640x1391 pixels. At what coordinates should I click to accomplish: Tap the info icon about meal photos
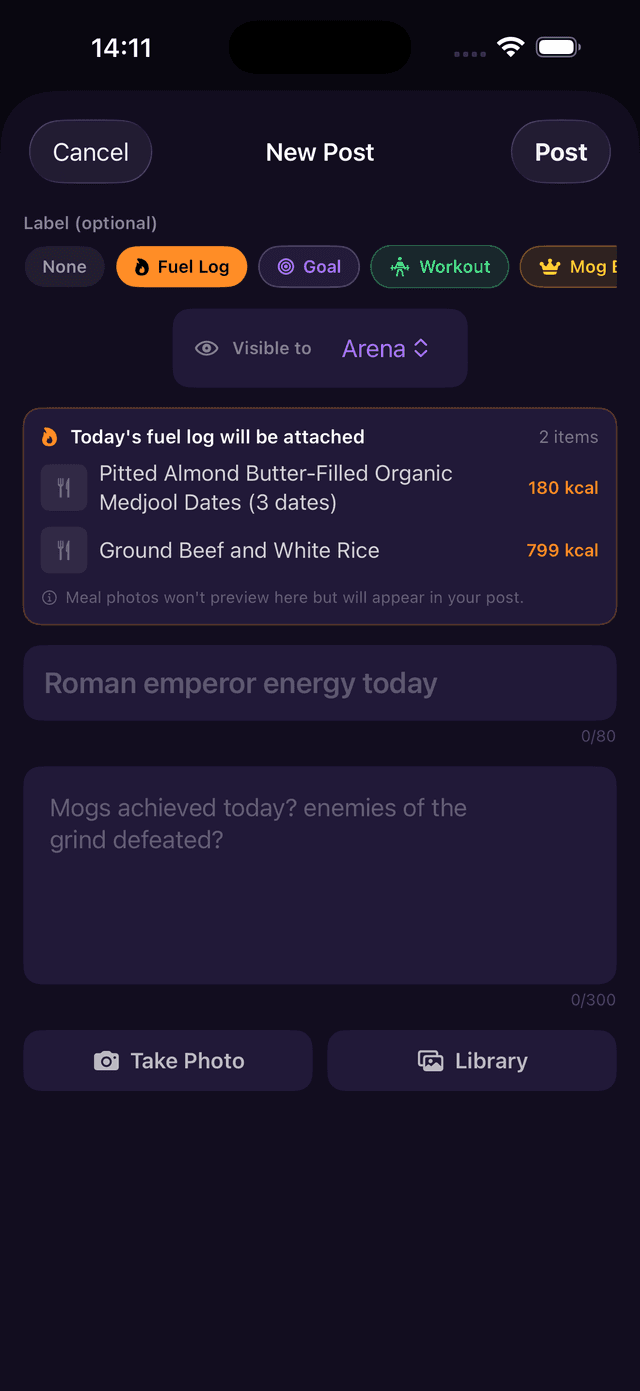coord(49,597)
